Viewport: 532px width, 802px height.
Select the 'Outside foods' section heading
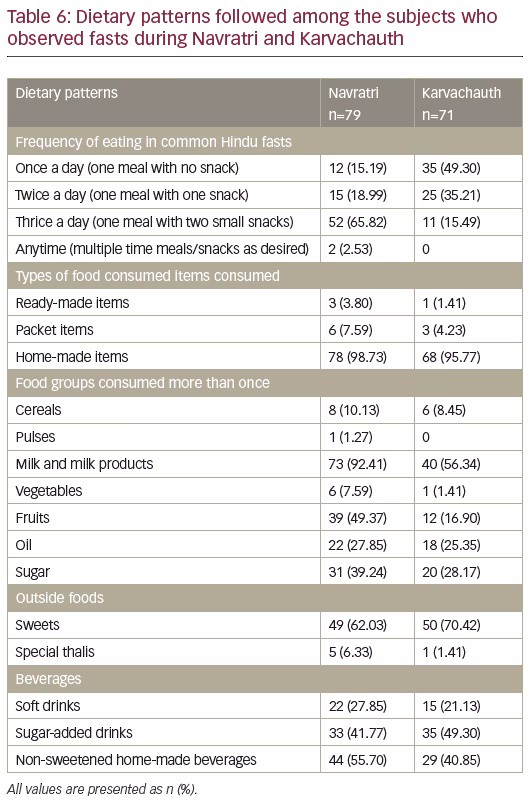[59, 598]
